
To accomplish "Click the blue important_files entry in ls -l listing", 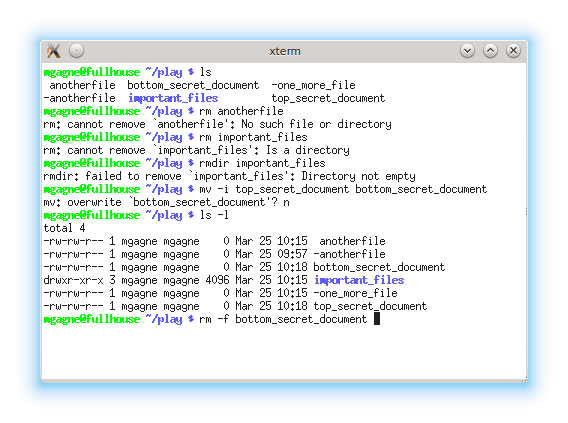I will (x=359, y=280).
